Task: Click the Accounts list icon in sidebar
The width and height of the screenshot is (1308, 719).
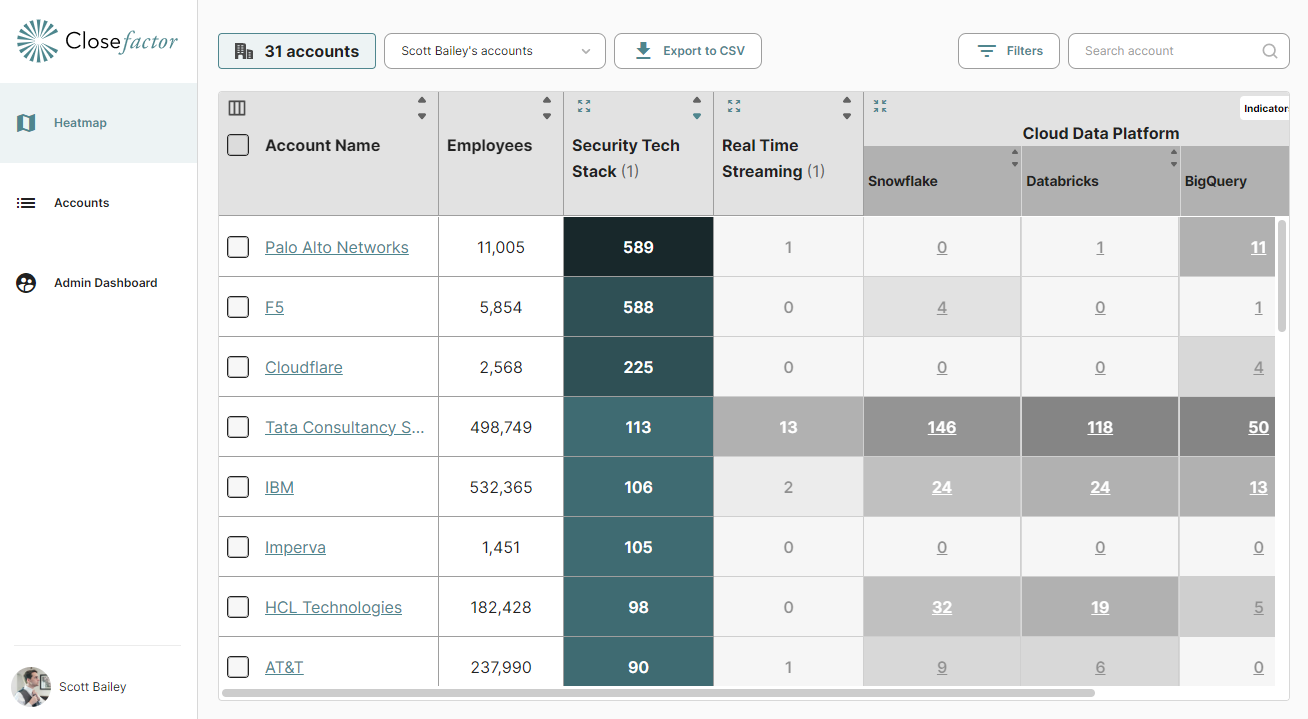Action: [26, 203]
